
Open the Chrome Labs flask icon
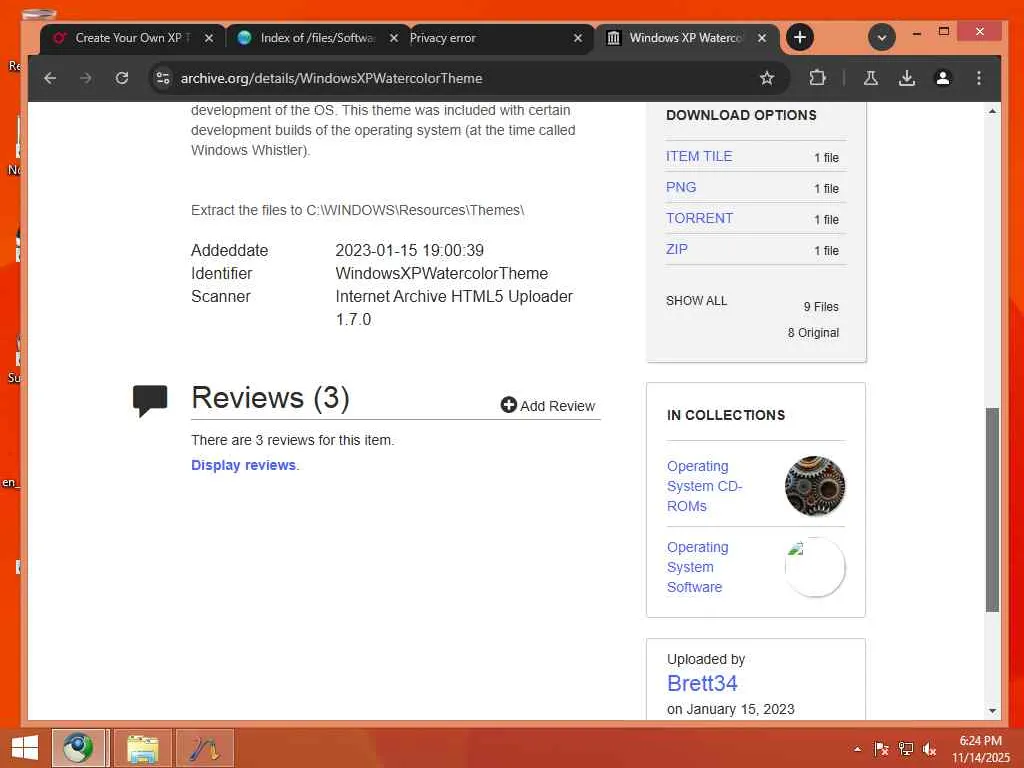[x=871, y=78]
